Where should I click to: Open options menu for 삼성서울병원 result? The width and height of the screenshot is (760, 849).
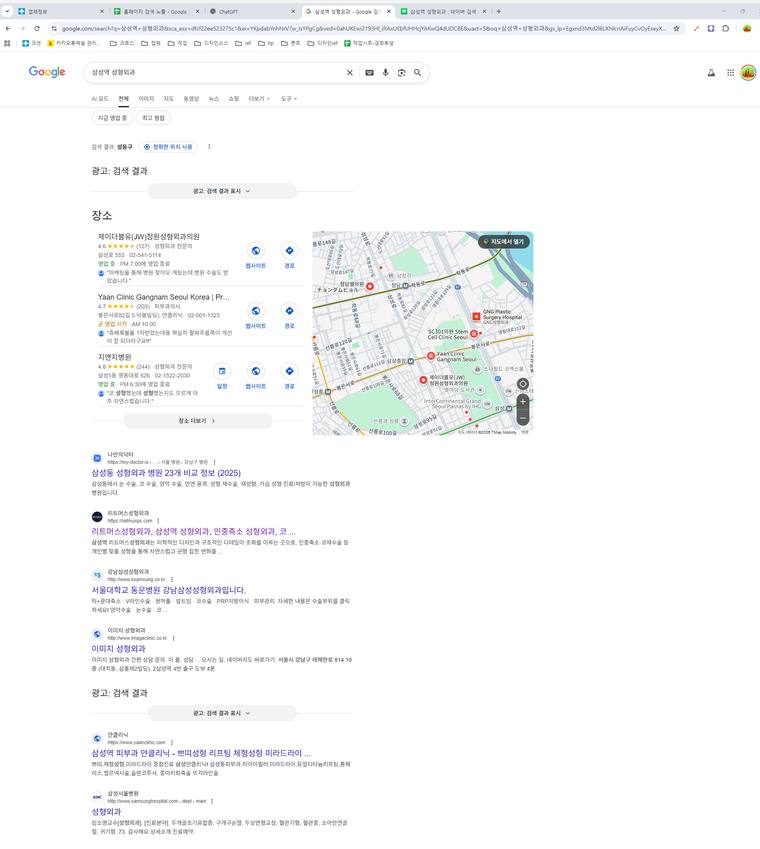pos(212,801)
